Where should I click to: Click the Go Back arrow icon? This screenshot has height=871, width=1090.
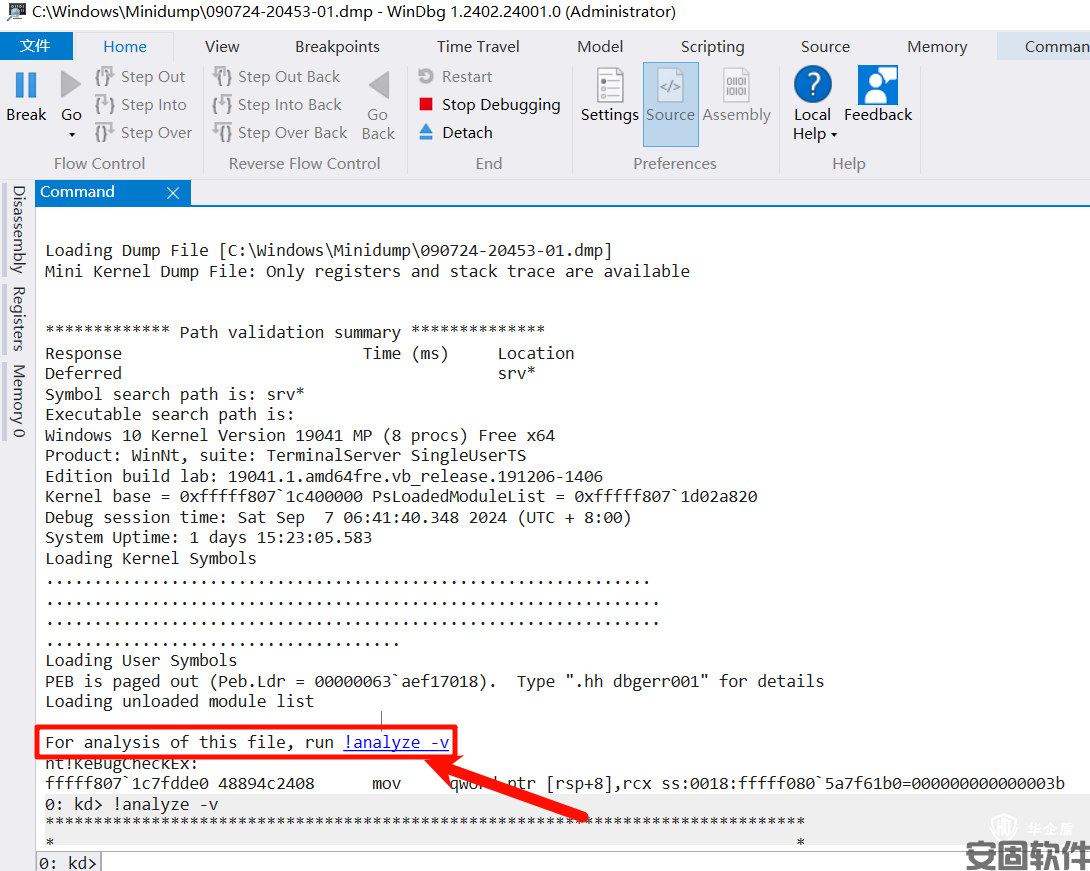[379, 86]
